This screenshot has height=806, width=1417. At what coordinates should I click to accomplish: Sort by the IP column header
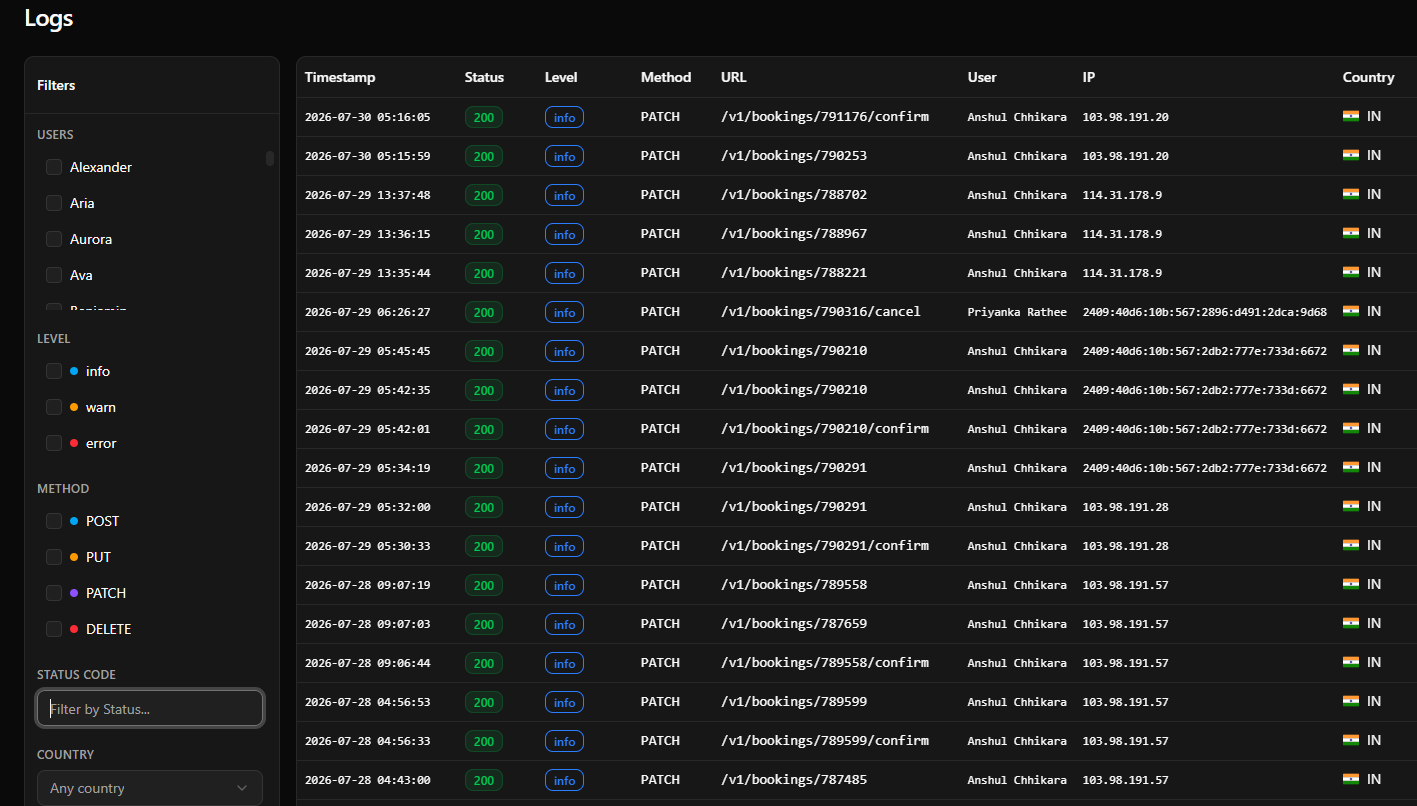pos(1089,77)
